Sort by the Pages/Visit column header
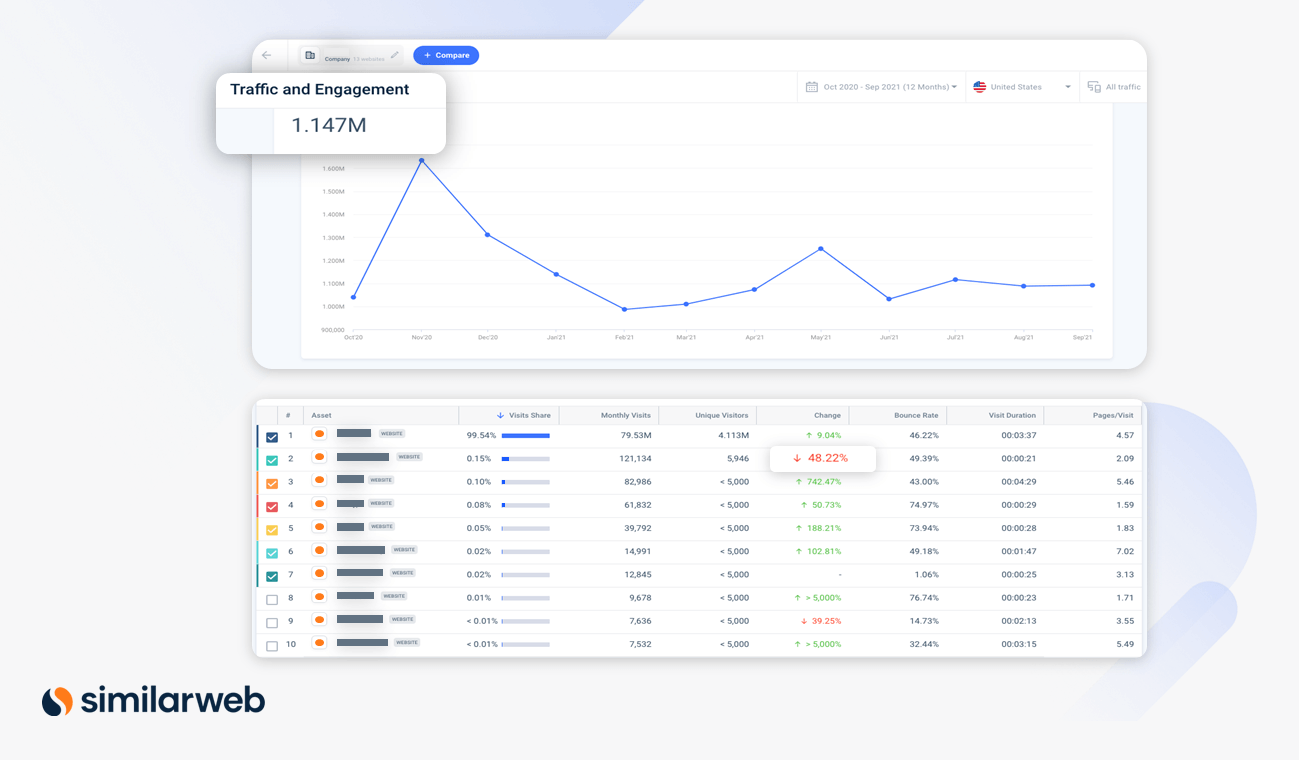This screenshot has height=760, width=1299. 1113,415
